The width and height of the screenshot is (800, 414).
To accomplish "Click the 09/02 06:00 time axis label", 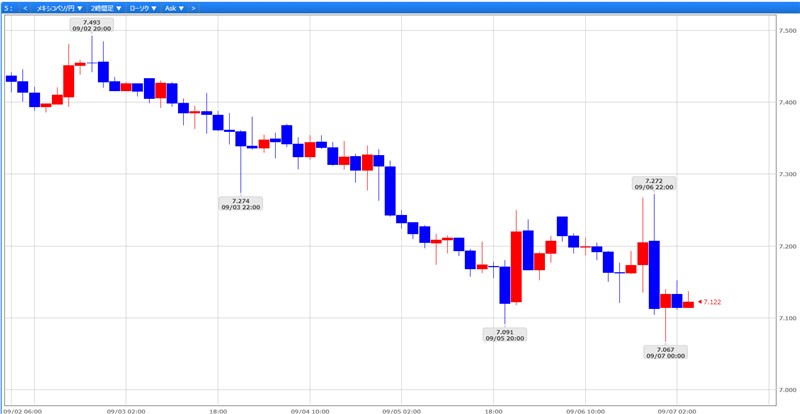I will click(23, 409).
